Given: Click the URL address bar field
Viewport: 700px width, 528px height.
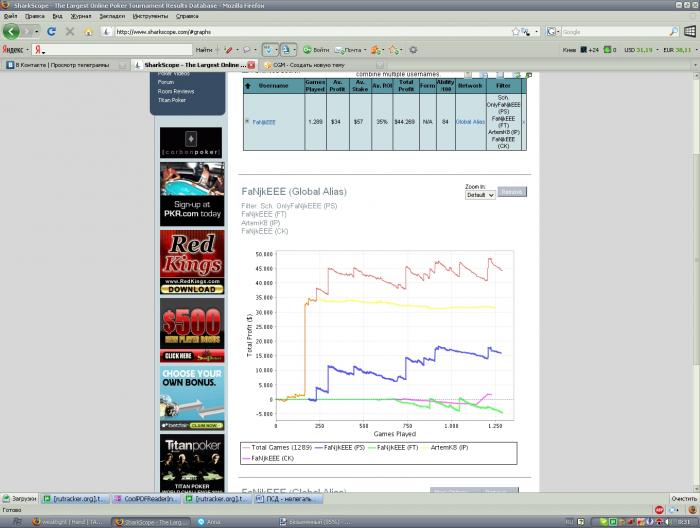Looking at the screenshot, I should [x=308, y=32].
